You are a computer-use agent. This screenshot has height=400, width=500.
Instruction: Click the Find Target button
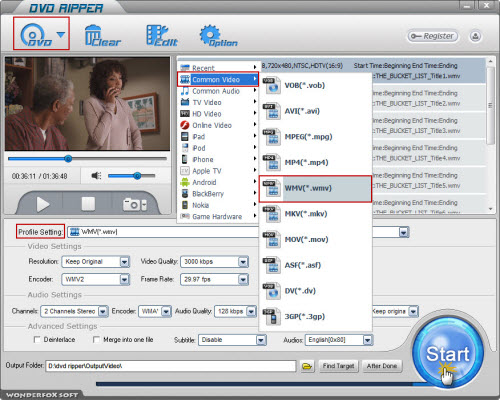click(338, 366)
